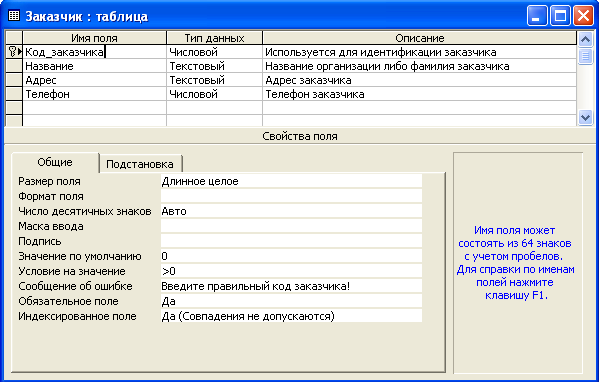Close the Заказчик table window
Screen dimensions: 599x382
click(583, 16)
